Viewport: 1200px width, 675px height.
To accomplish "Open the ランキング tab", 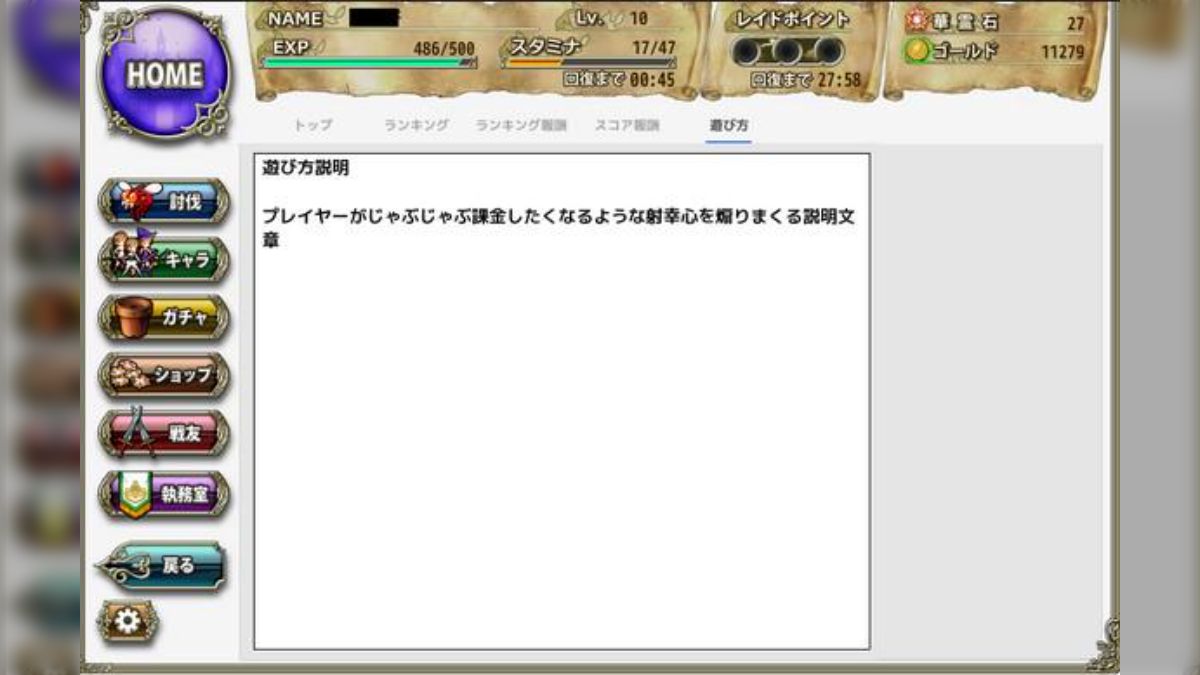I will [x=414, y=126].
